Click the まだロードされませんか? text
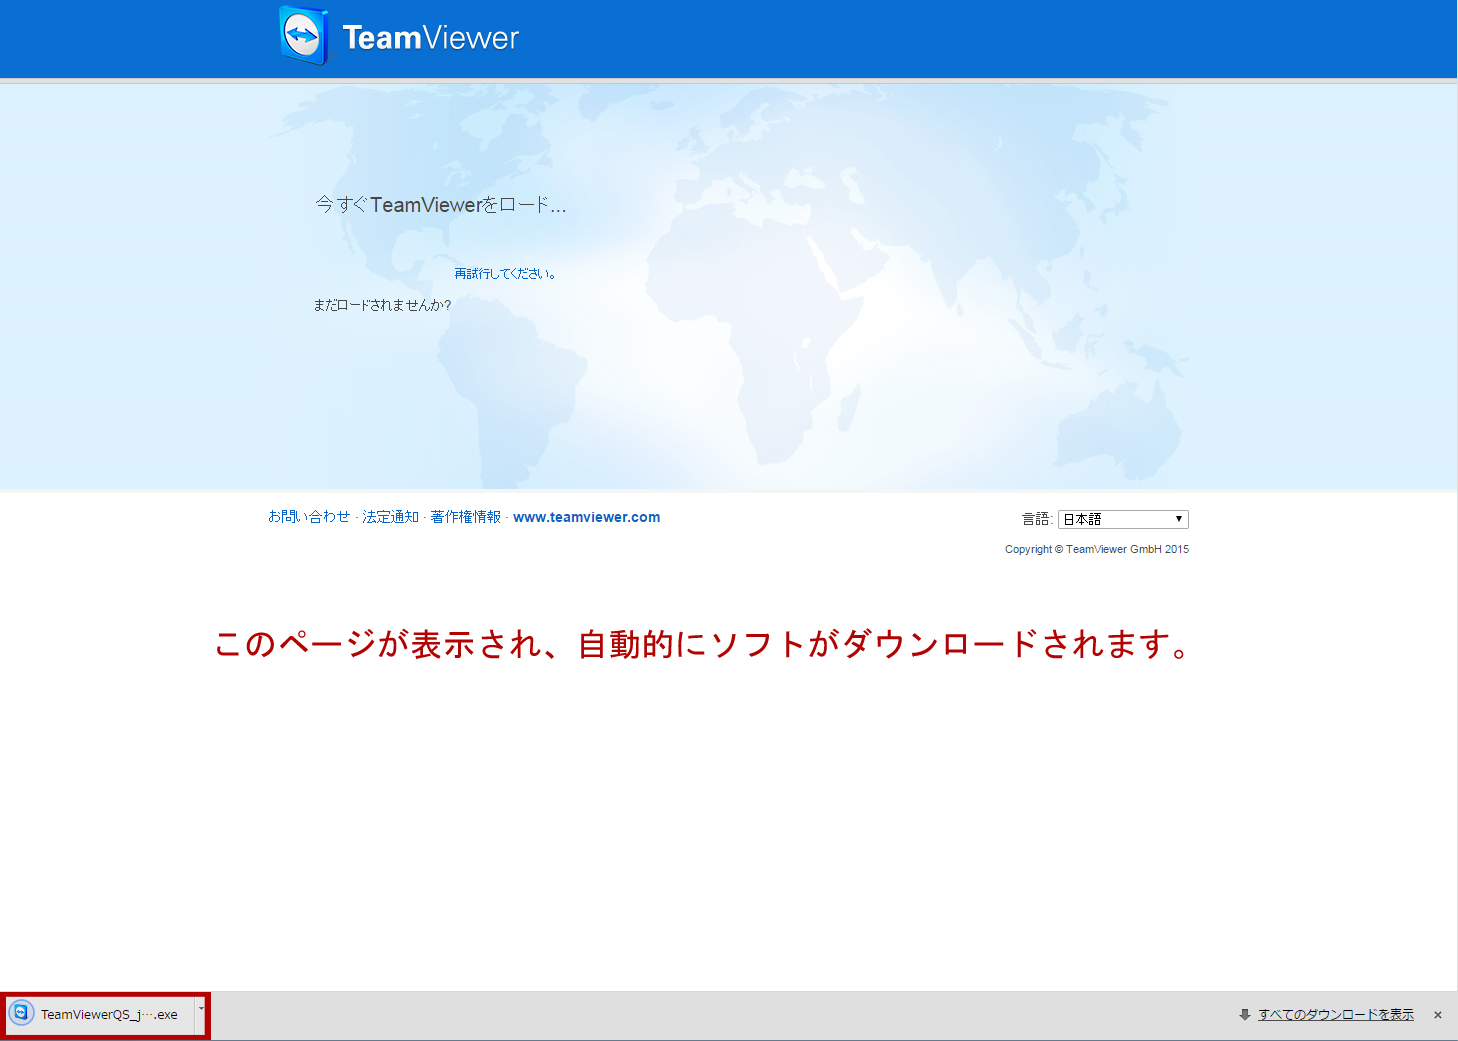 click(382, 305)
